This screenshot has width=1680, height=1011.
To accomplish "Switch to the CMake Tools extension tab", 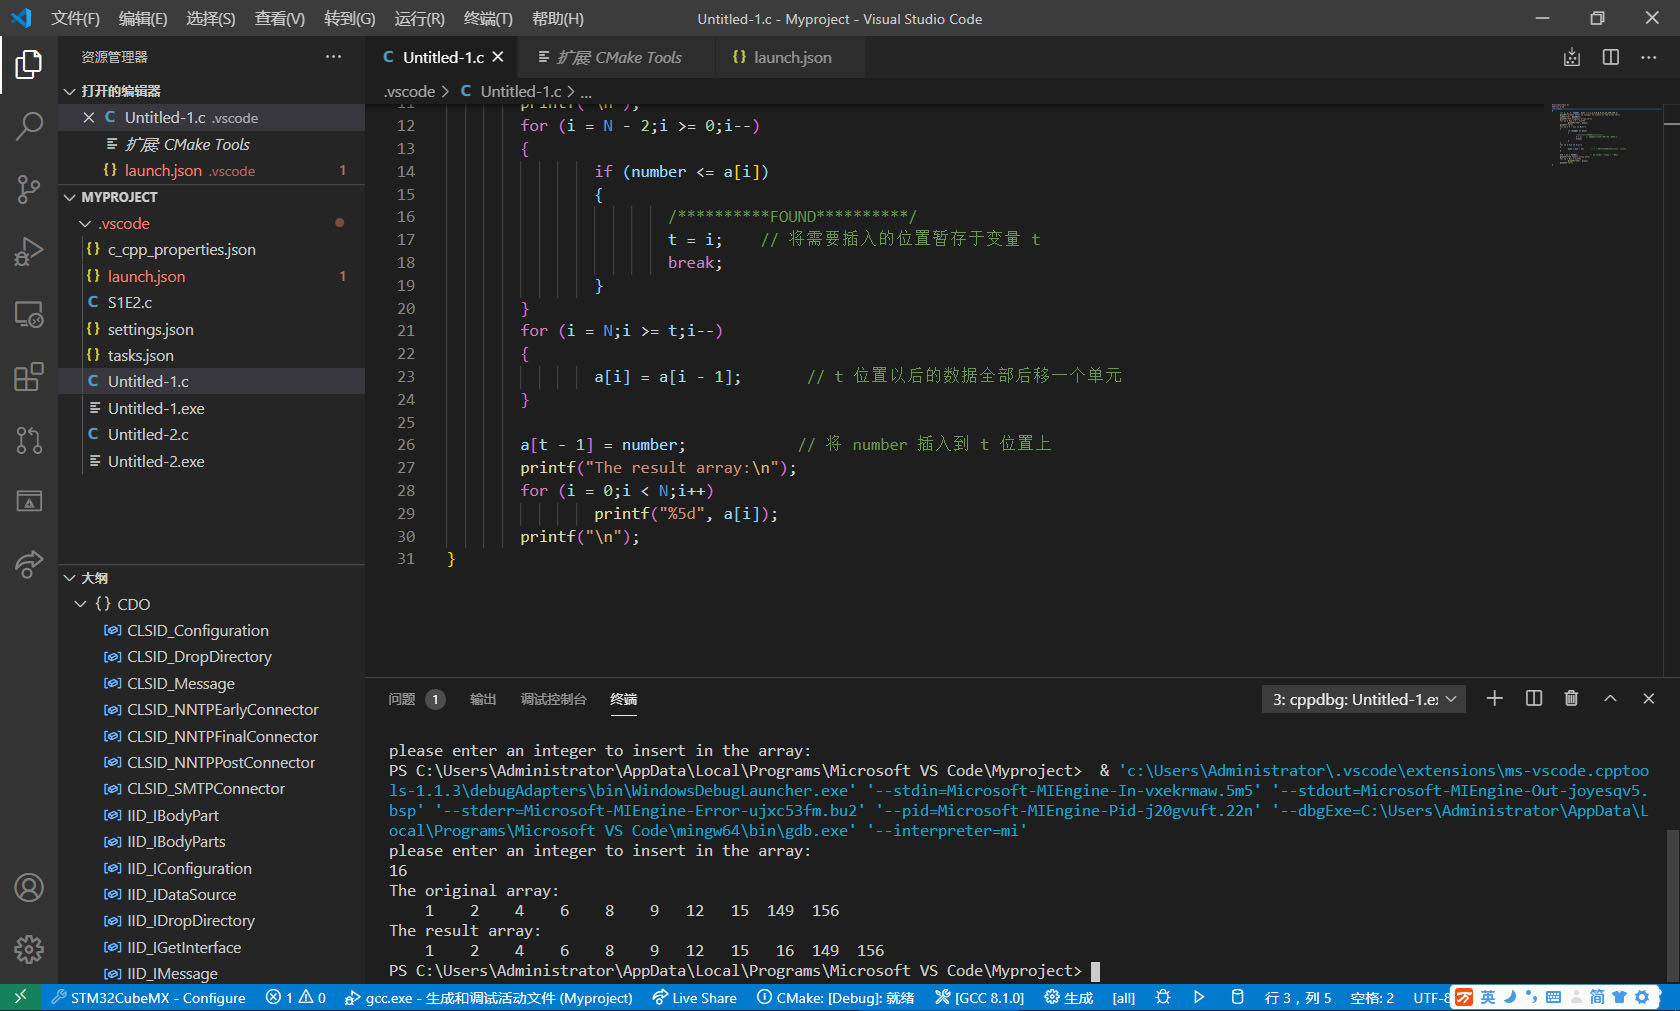I will pos(618,57).
